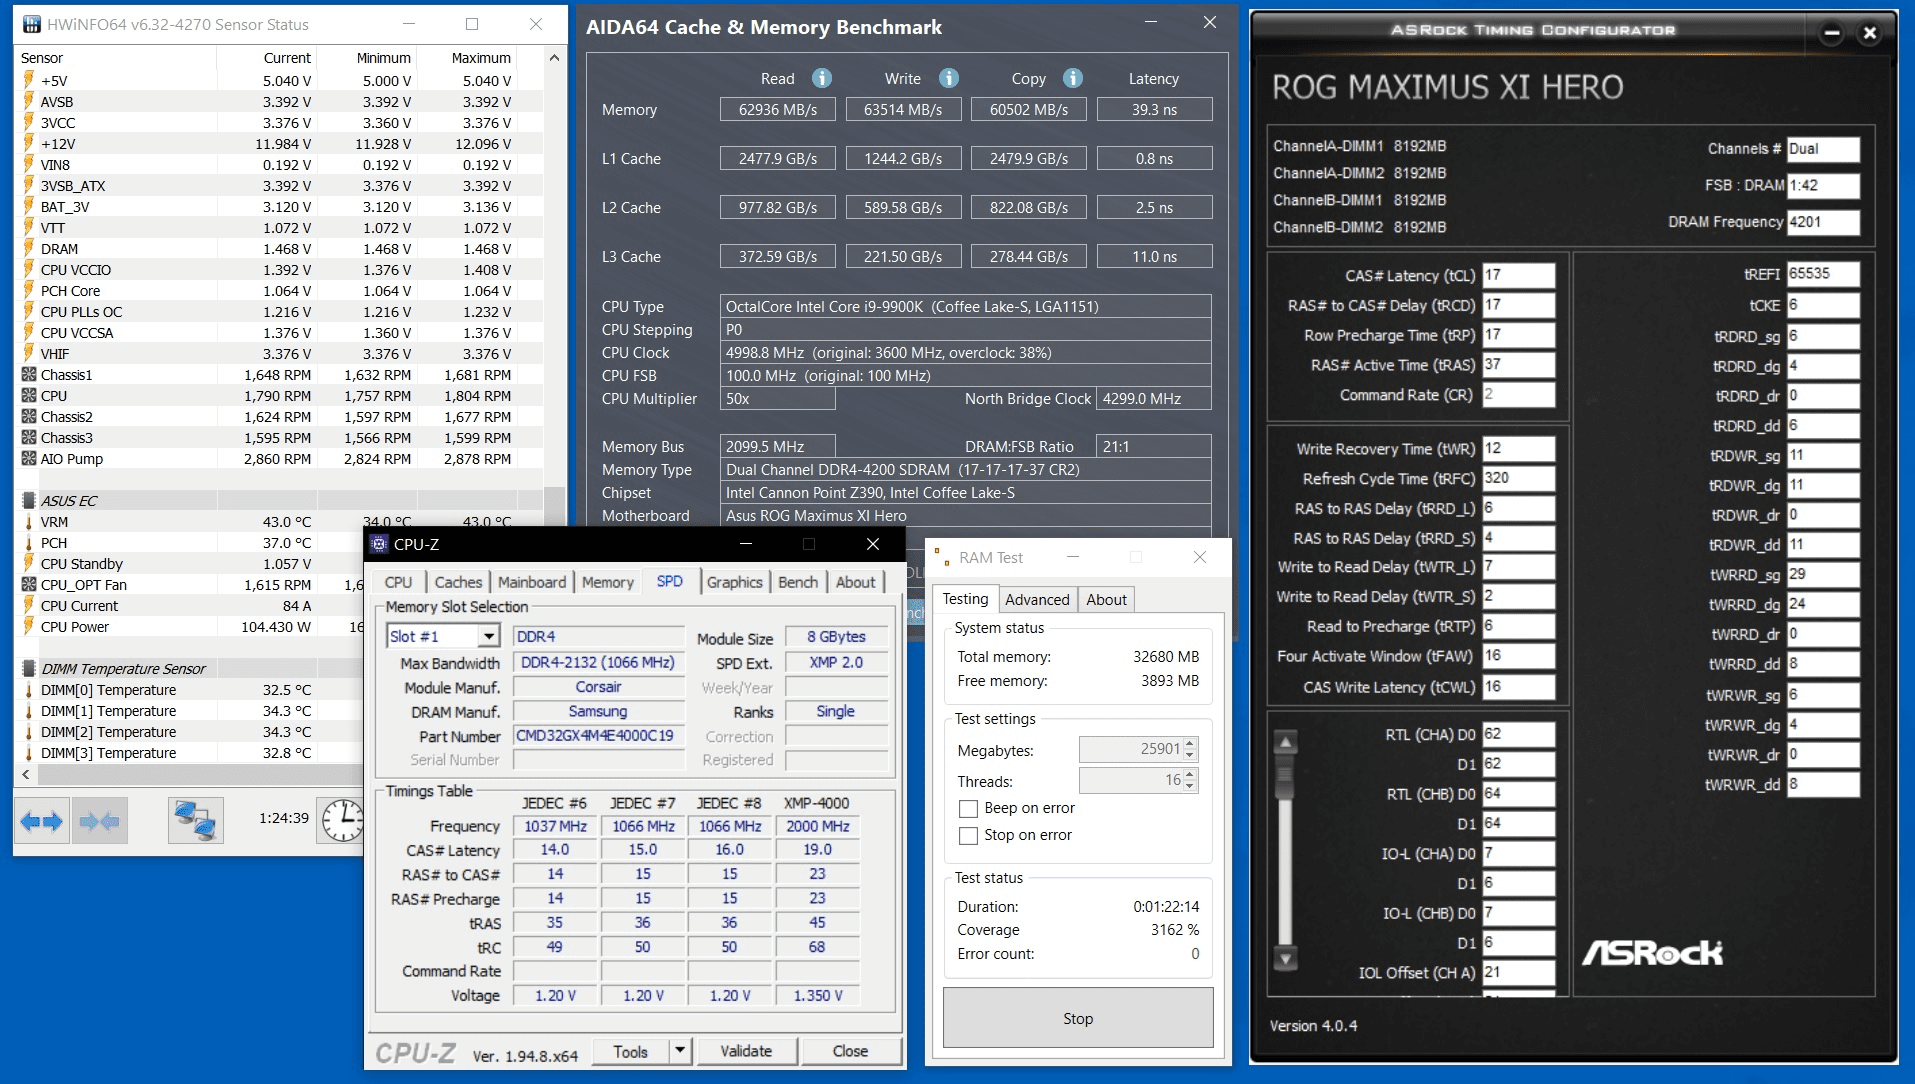Click the Close button in CPU-Z
Screen dimensions: 1915x1084
click(850, 1051)
